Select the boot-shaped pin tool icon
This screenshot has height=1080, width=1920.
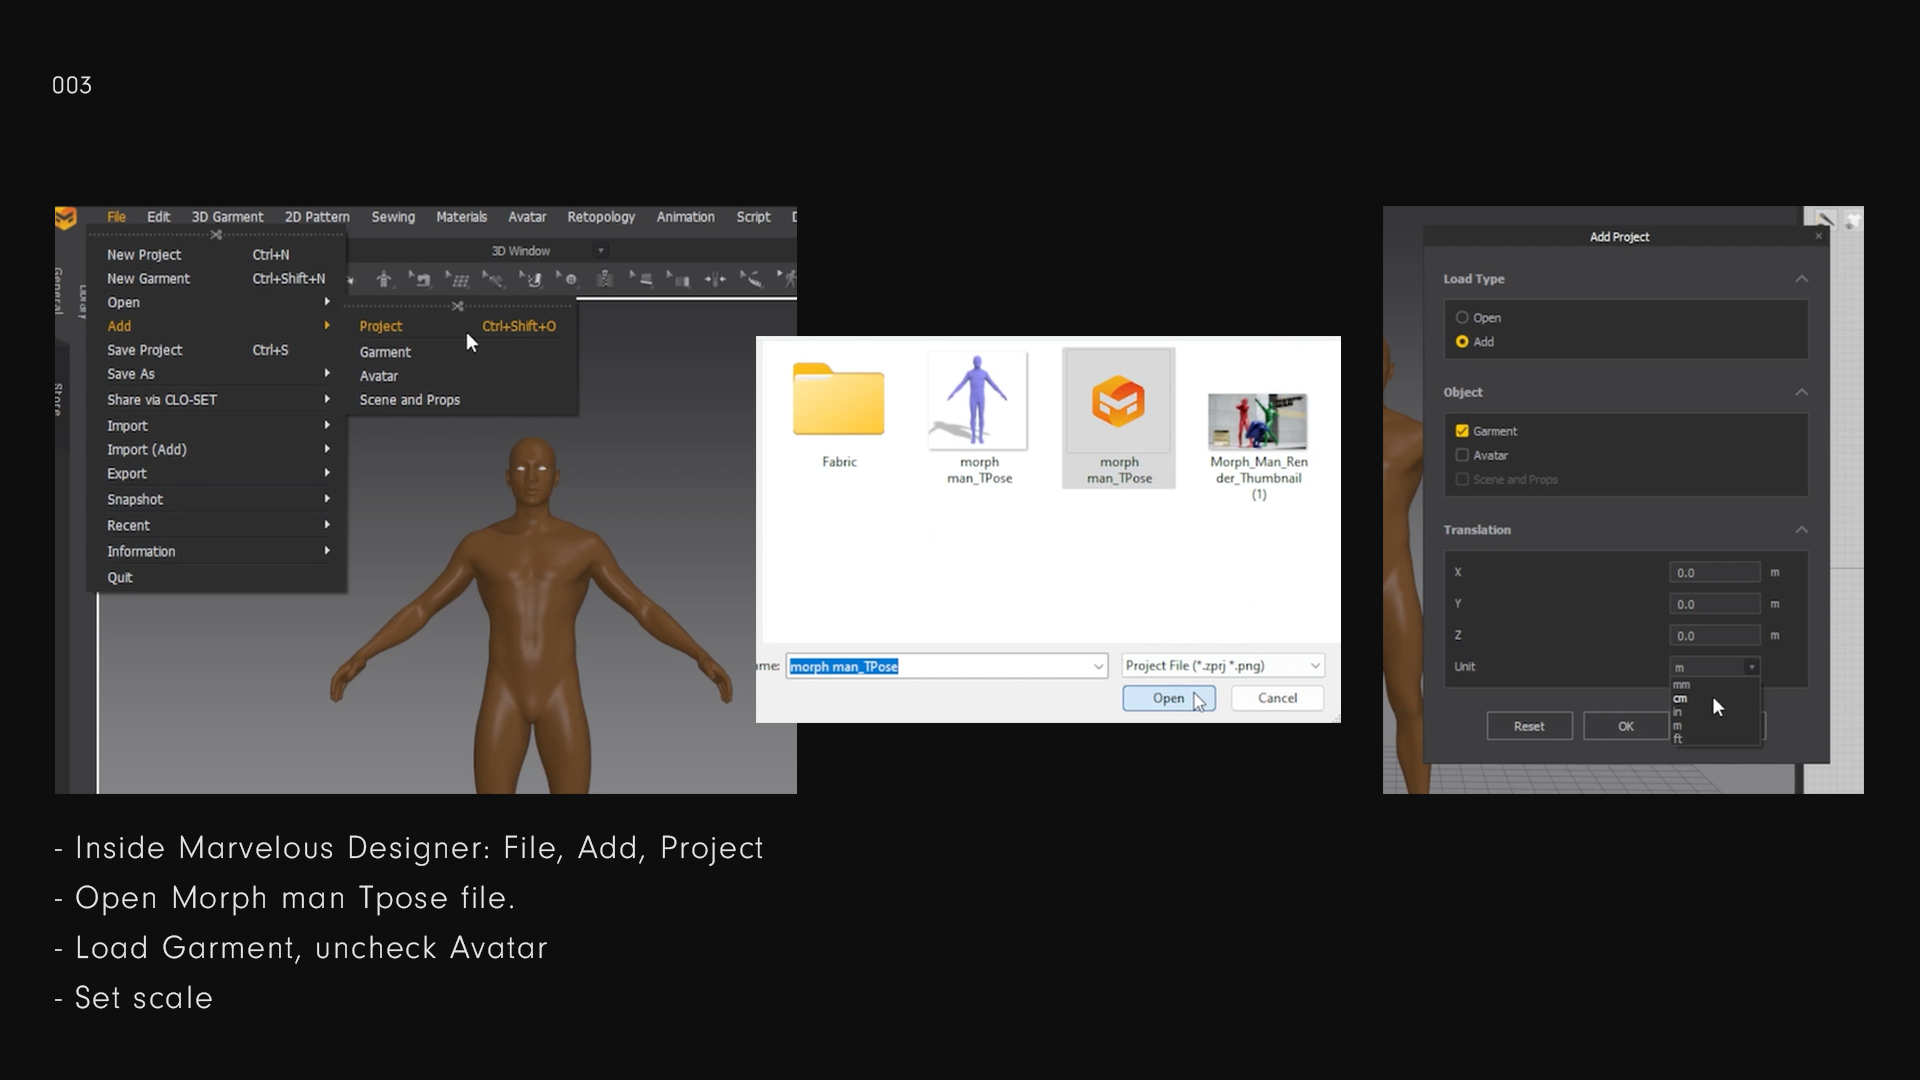point(531,279)
